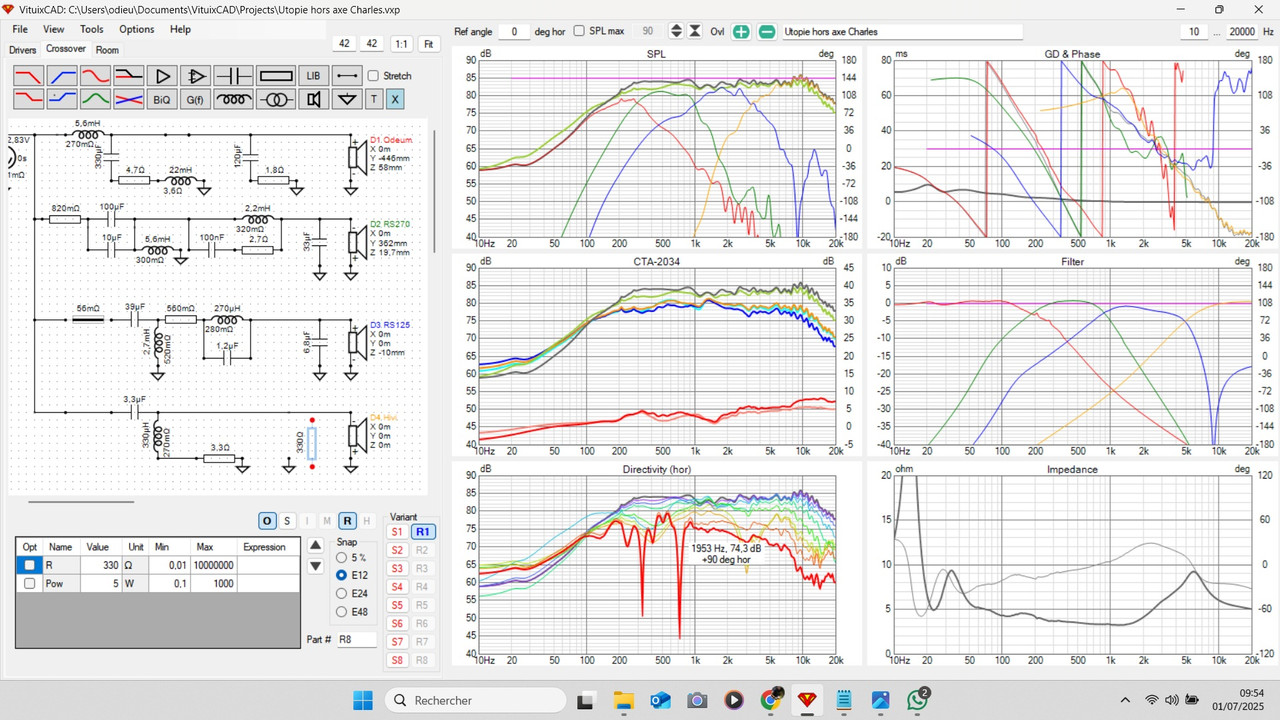Insert a G(f) transfer function block

pyautogui.click(x=196, y=99)
